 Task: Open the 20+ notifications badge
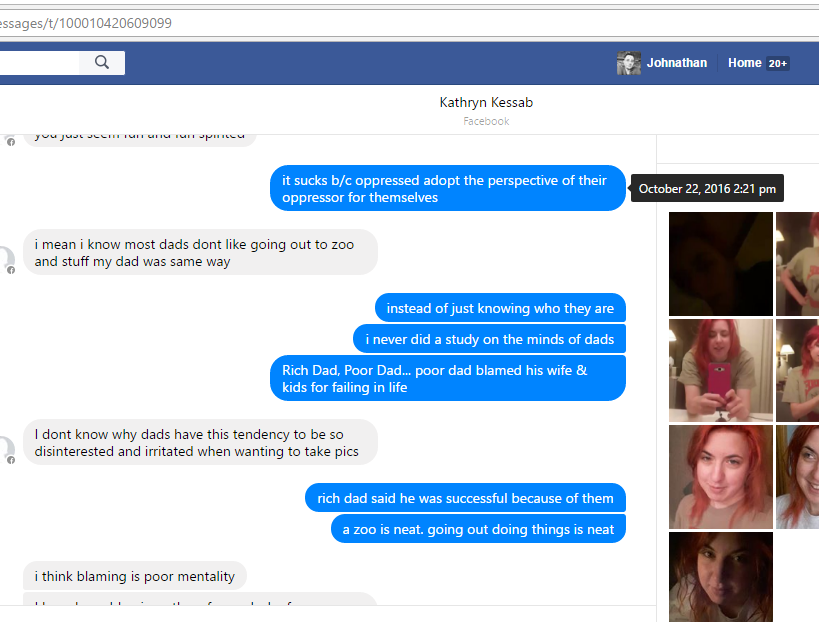pos(778,63)
